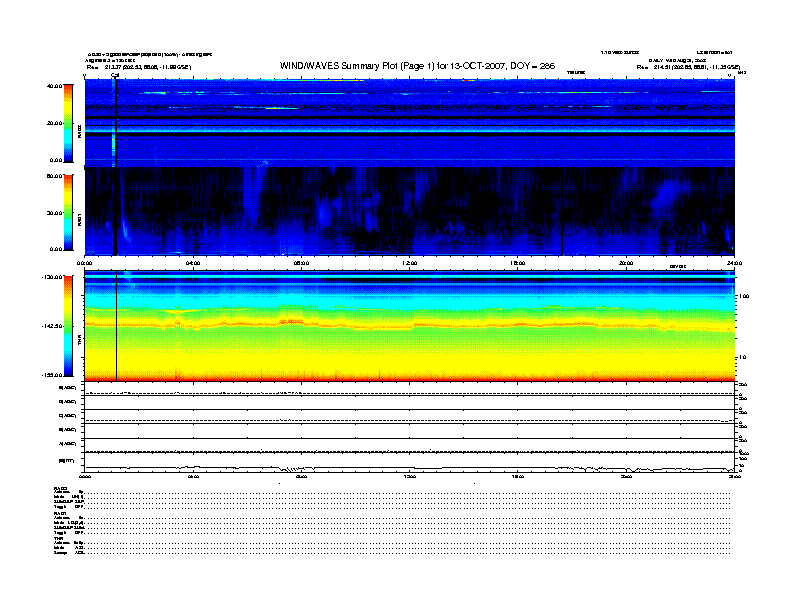Click the 24:00 time label under RAD1 spectrogram
The height and width of the screenshot is (612, 792).
click(x=734, y=263)
